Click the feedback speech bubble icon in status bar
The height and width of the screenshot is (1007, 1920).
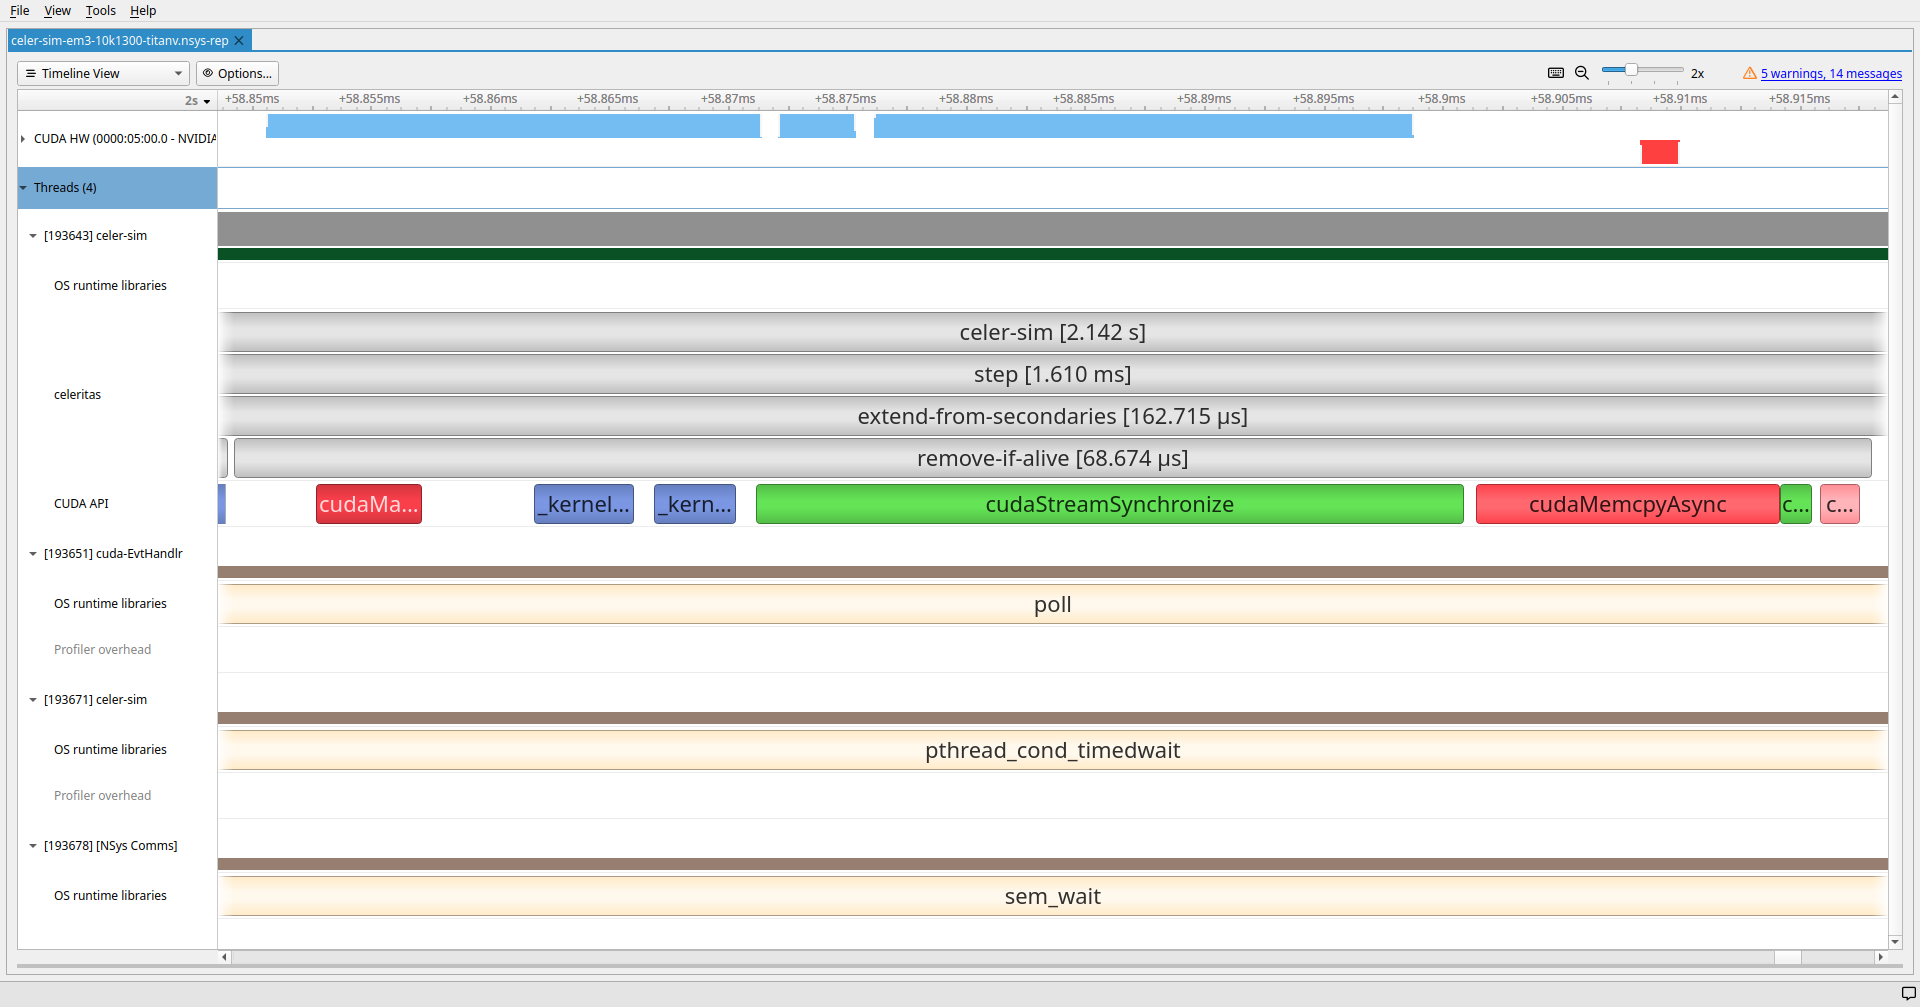point(1908,993)
